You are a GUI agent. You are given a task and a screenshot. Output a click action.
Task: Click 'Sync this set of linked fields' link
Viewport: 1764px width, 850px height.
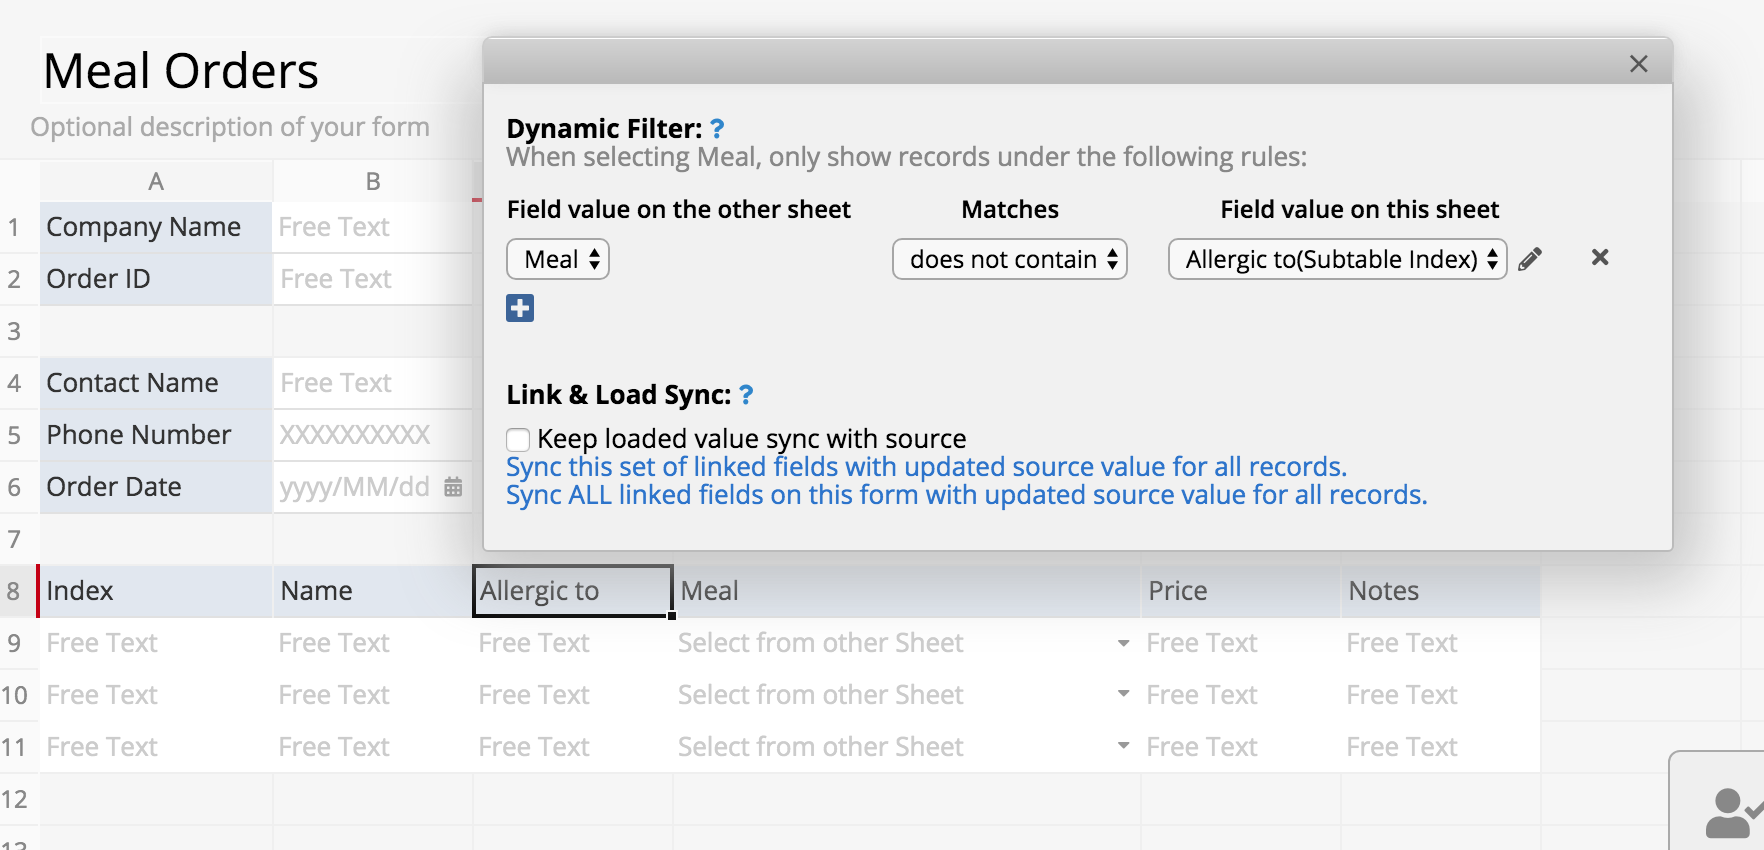tap(926, 467)
